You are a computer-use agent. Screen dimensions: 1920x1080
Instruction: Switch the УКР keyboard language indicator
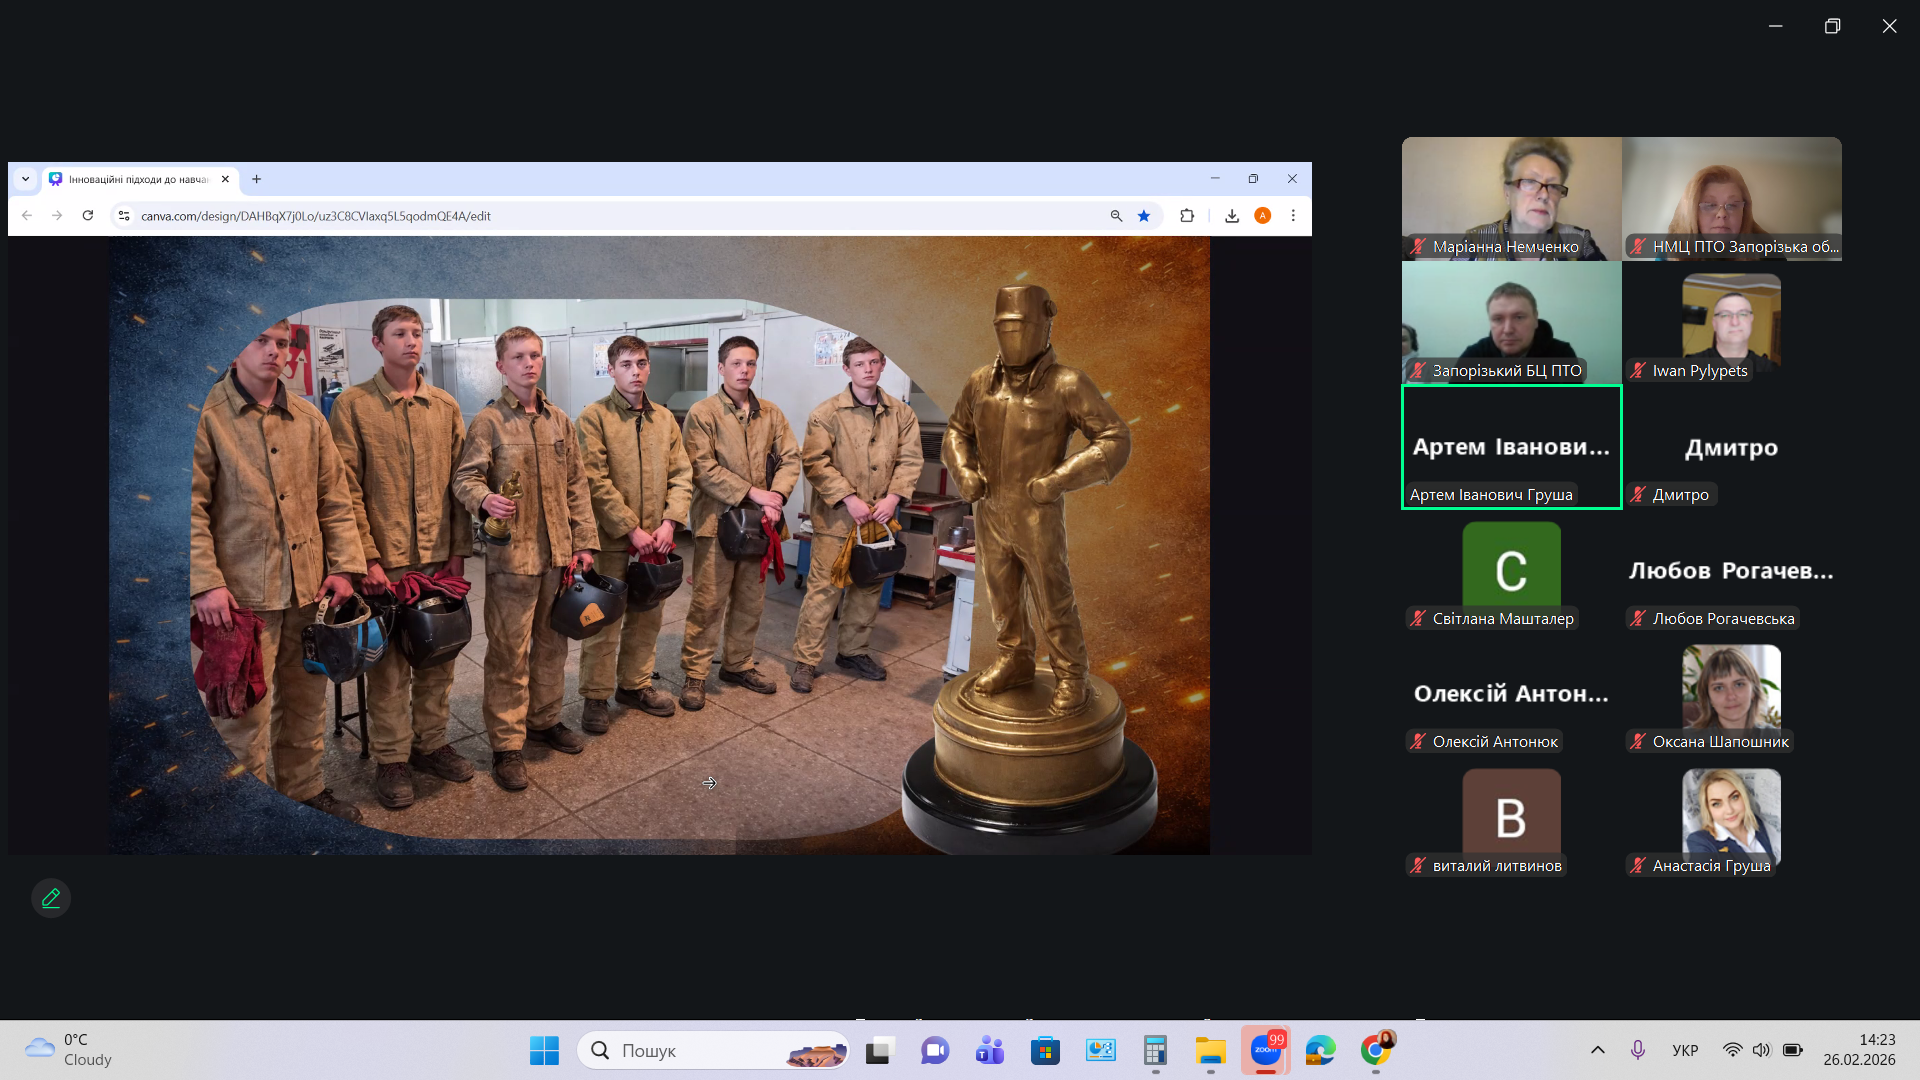pyautogui.click(x=1685, y=1050)
